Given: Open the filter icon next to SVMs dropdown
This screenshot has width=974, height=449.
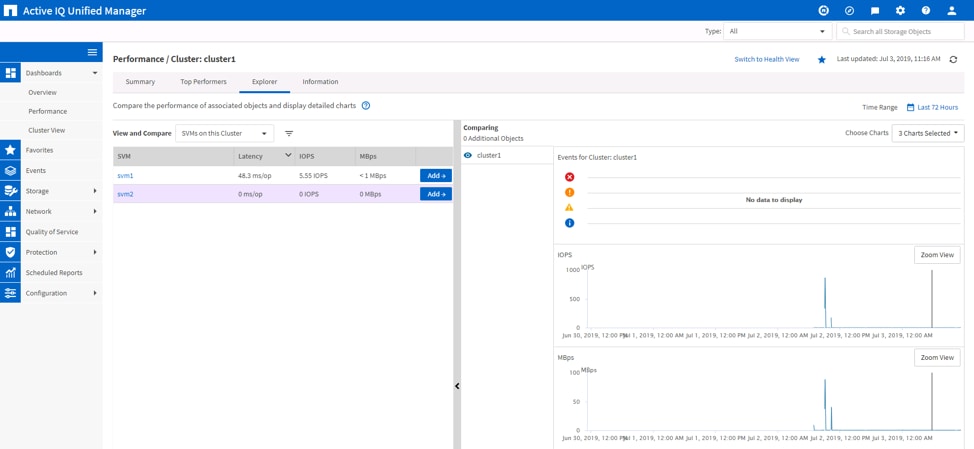Looking at the screenshot, I should click(x=289, y=134).
